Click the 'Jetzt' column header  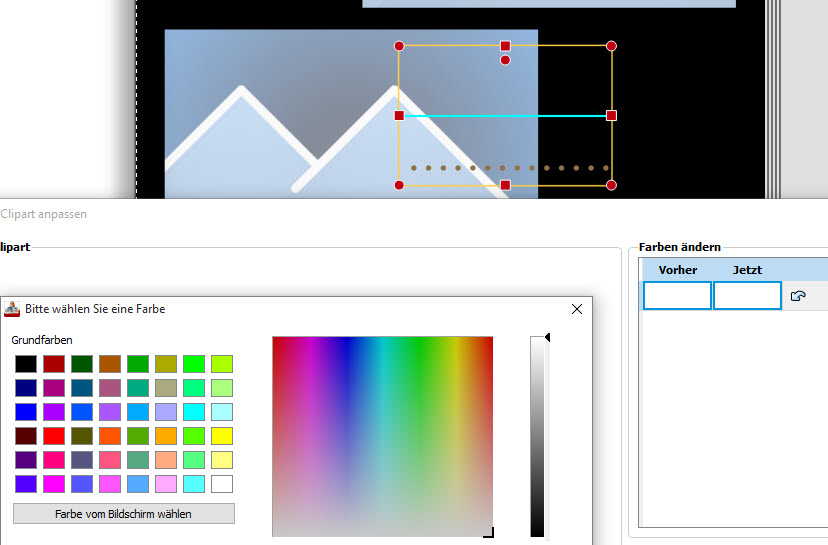(x=747, y=270)
